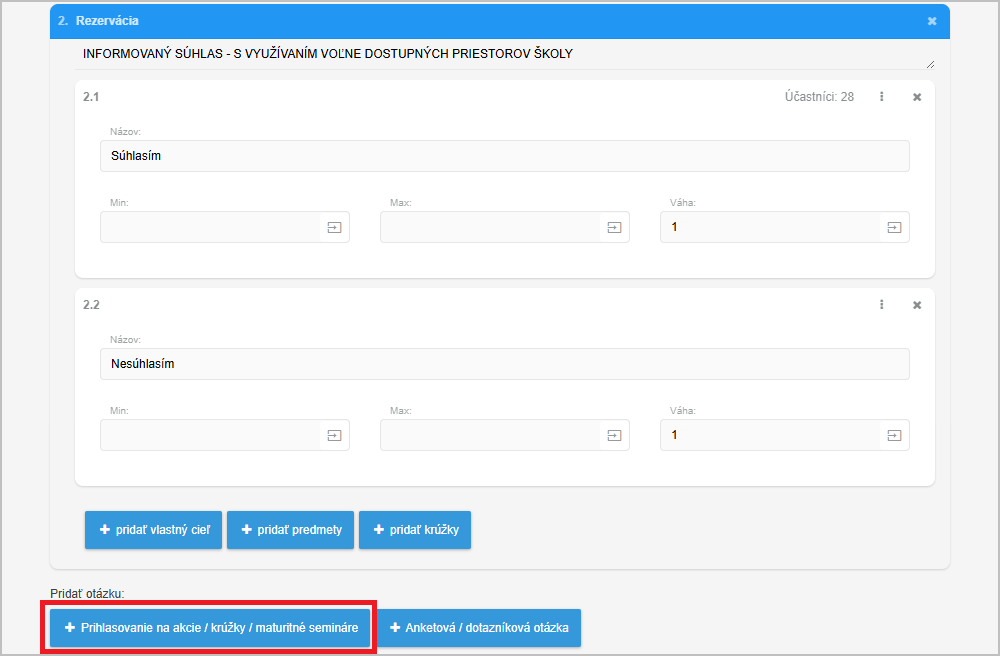Click the arrow icon in Max field of 2.1
Image resolution: width=1000 pixels, height=656 pixels.
tap(614, 227)
